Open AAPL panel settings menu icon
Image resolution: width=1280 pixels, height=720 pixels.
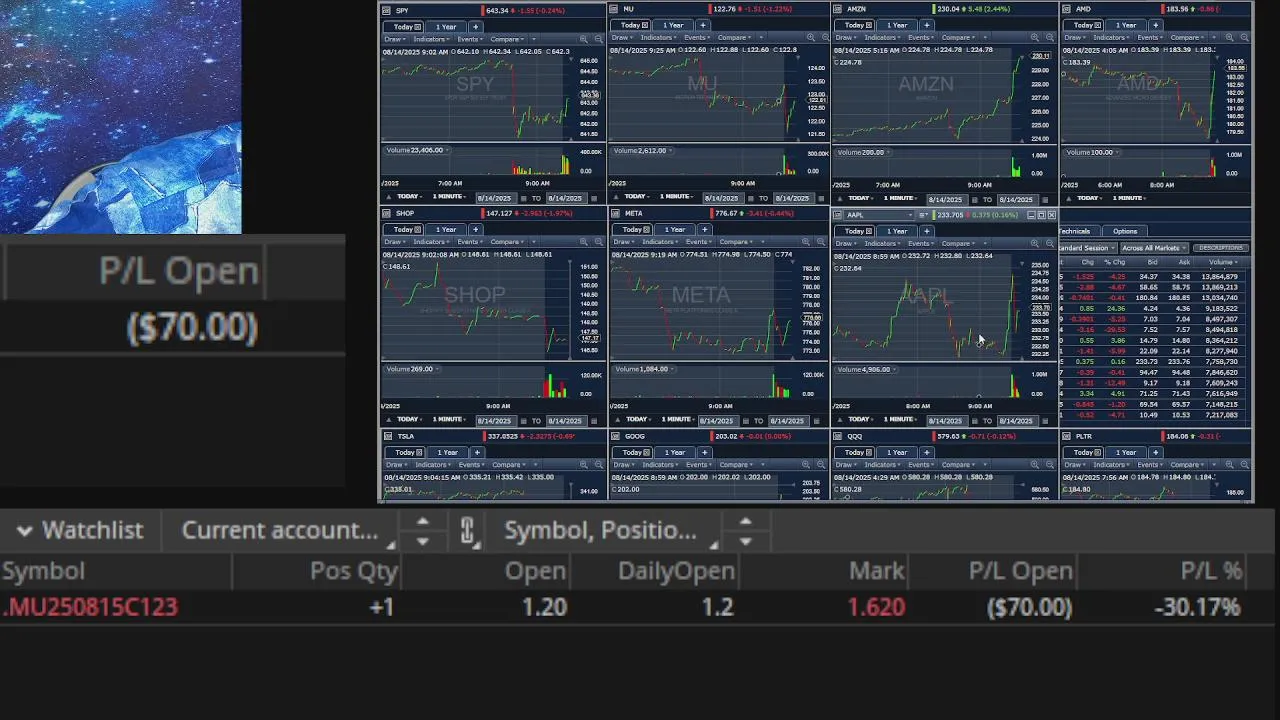(925, 215)
